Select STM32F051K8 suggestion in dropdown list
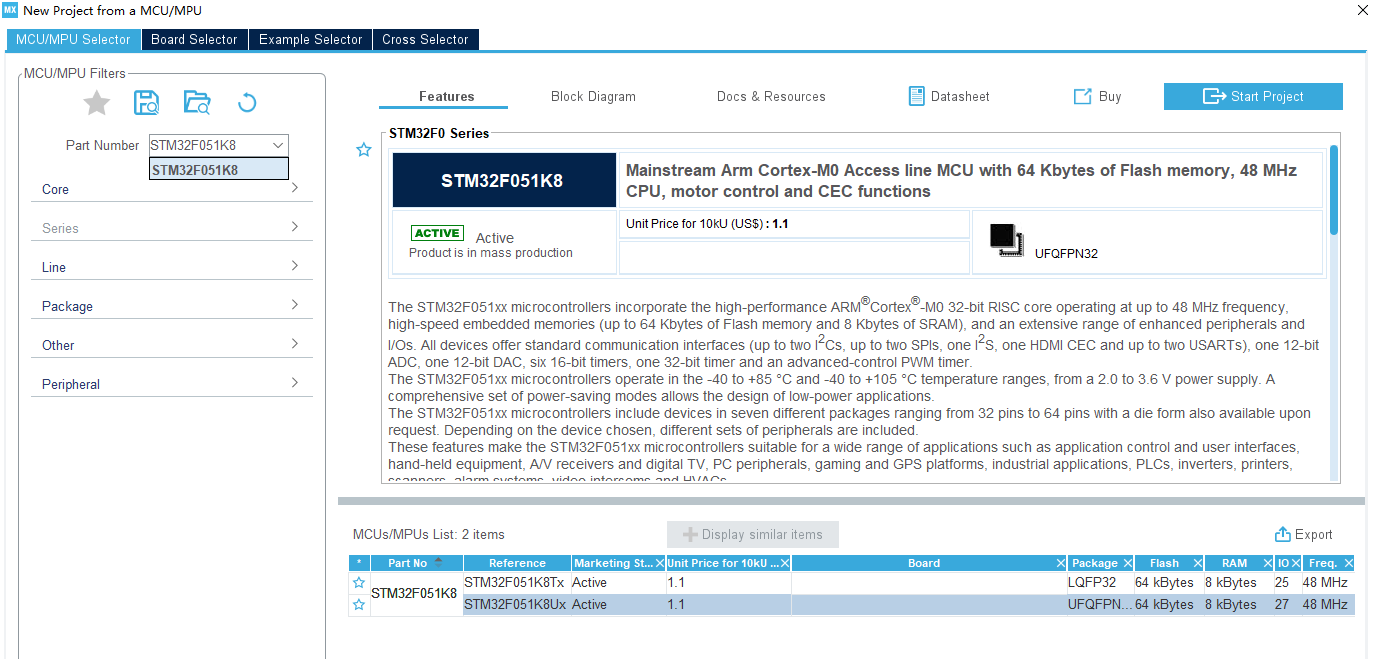 [x=219, y=170]
